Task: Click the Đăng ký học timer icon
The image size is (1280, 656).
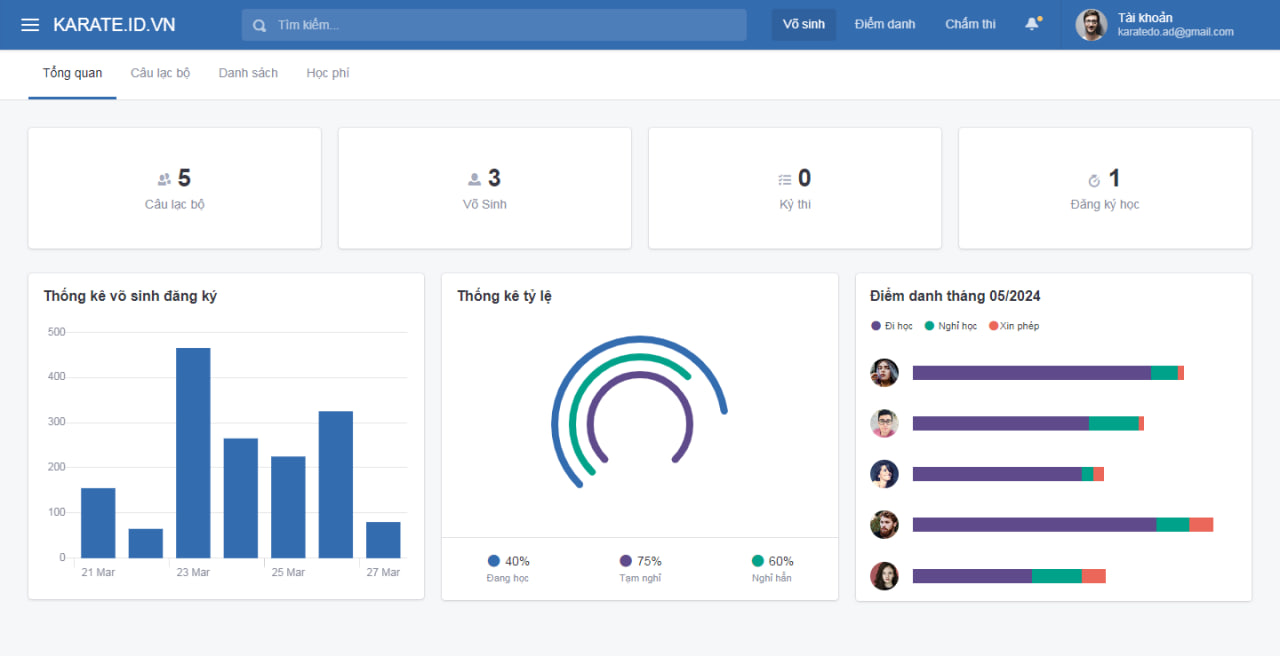Action: point(1094,180)
